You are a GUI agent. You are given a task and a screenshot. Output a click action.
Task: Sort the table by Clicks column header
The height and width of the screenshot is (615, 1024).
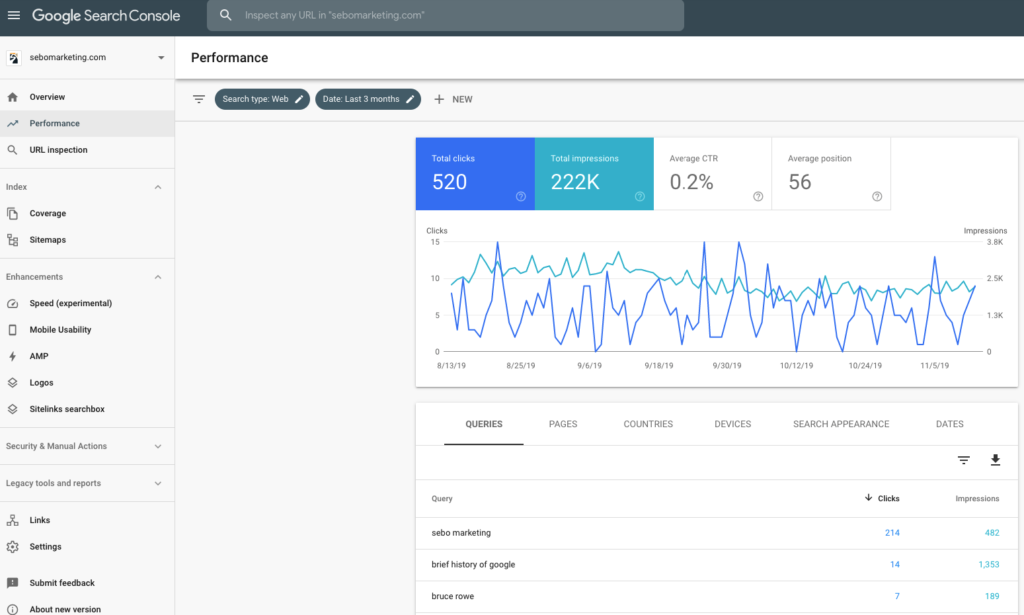click(882, 498)
